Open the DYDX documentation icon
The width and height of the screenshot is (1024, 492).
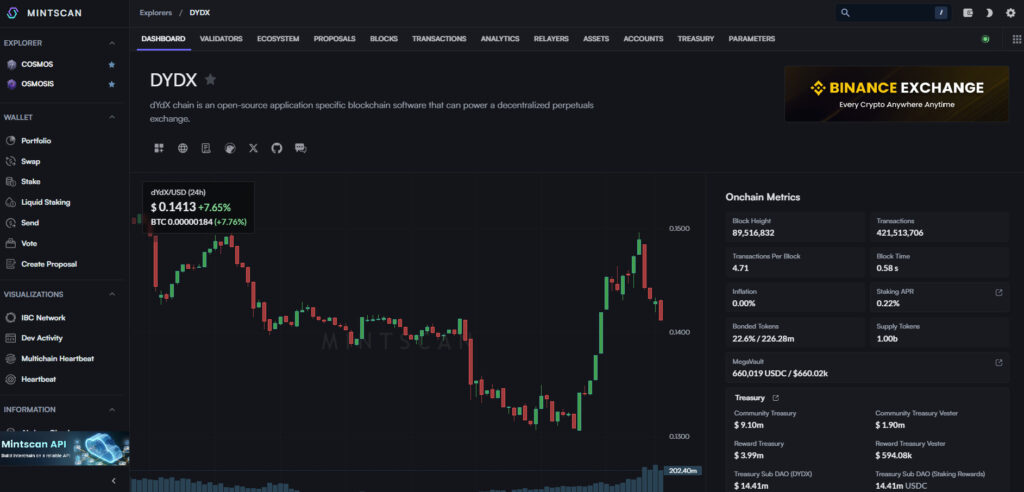click(206, 148)
